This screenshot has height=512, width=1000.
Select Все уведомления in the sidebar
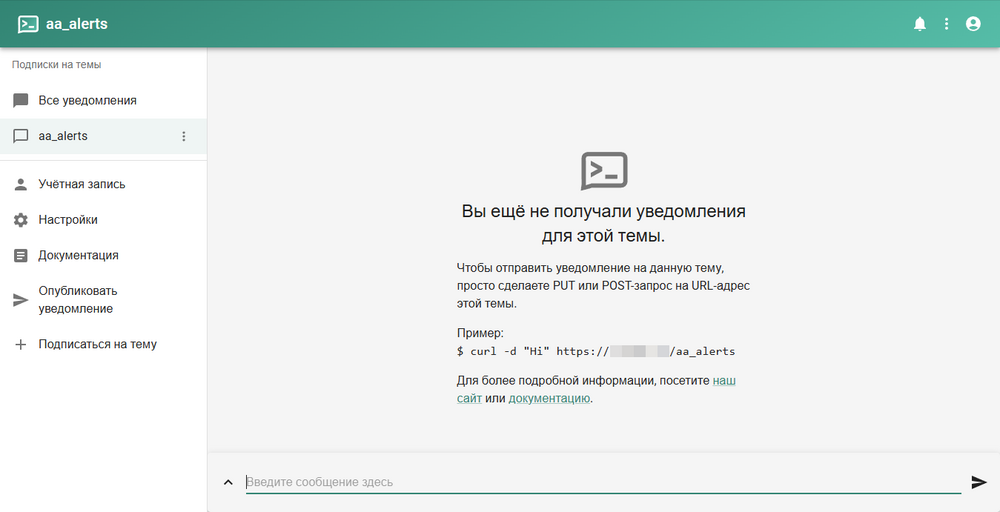pyautogui.click(x=87, y=101)
